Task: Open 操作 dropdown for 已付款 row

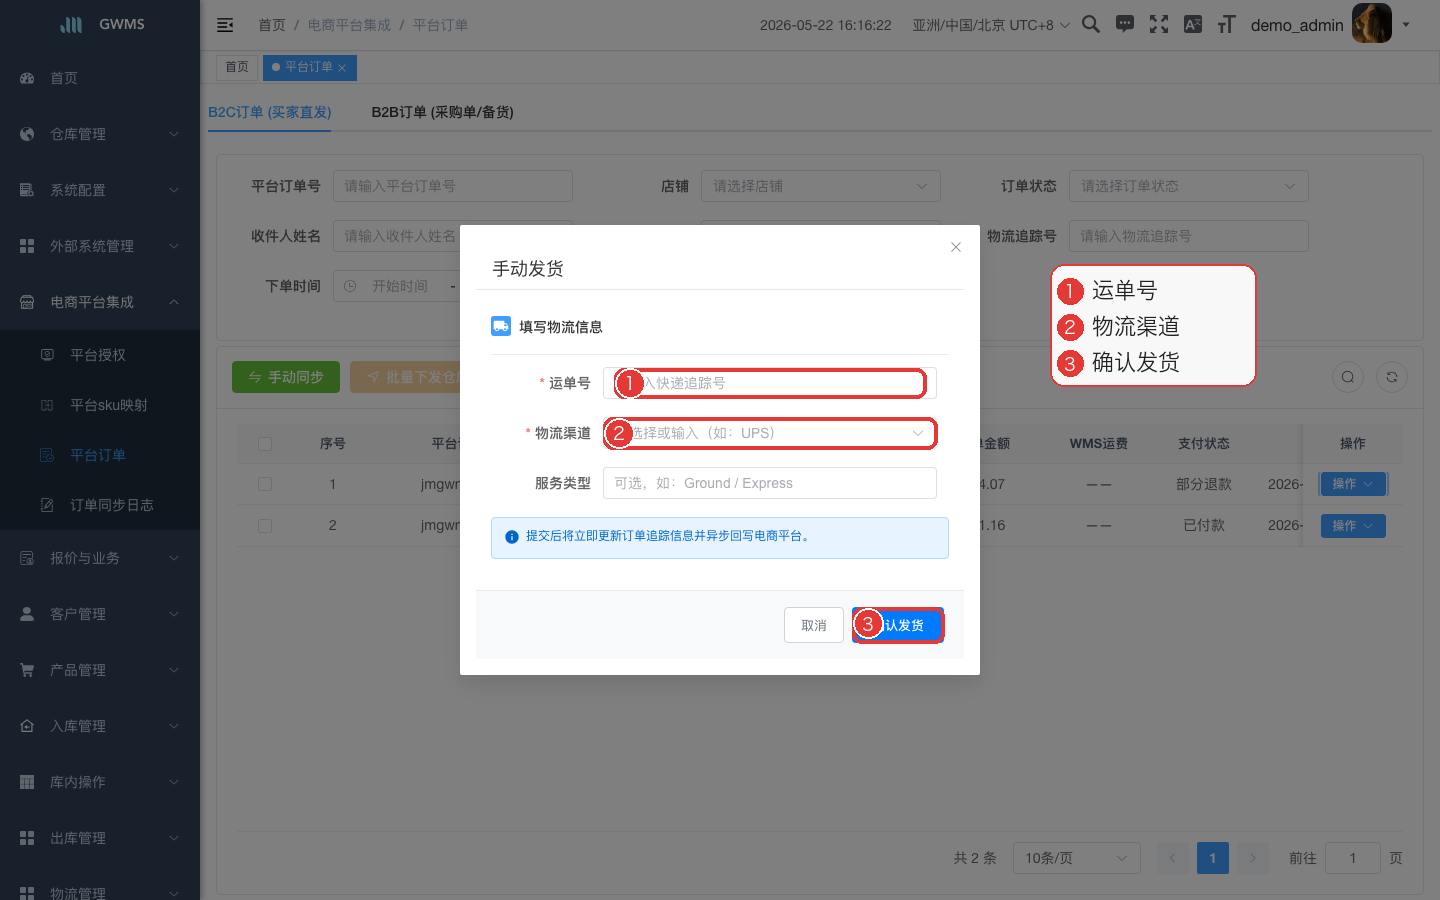Action: click(1353, 526)
